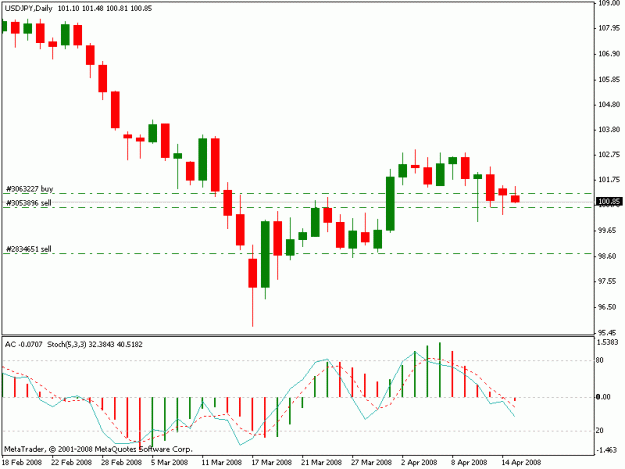Click the 27 Mar 2008 date label
This screenshot has height=469, width=625.
[371, 462]
